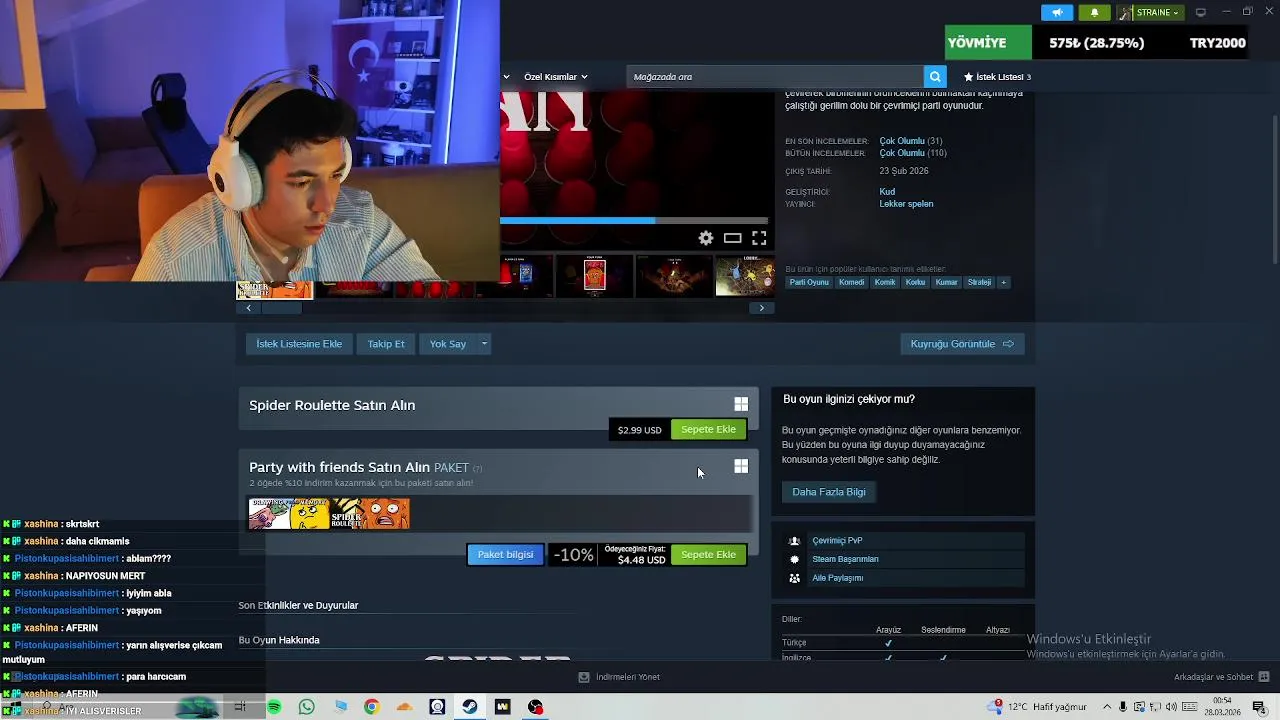Open the recent reviews Çok Olumlu (31) link

[x=910, y=141]
